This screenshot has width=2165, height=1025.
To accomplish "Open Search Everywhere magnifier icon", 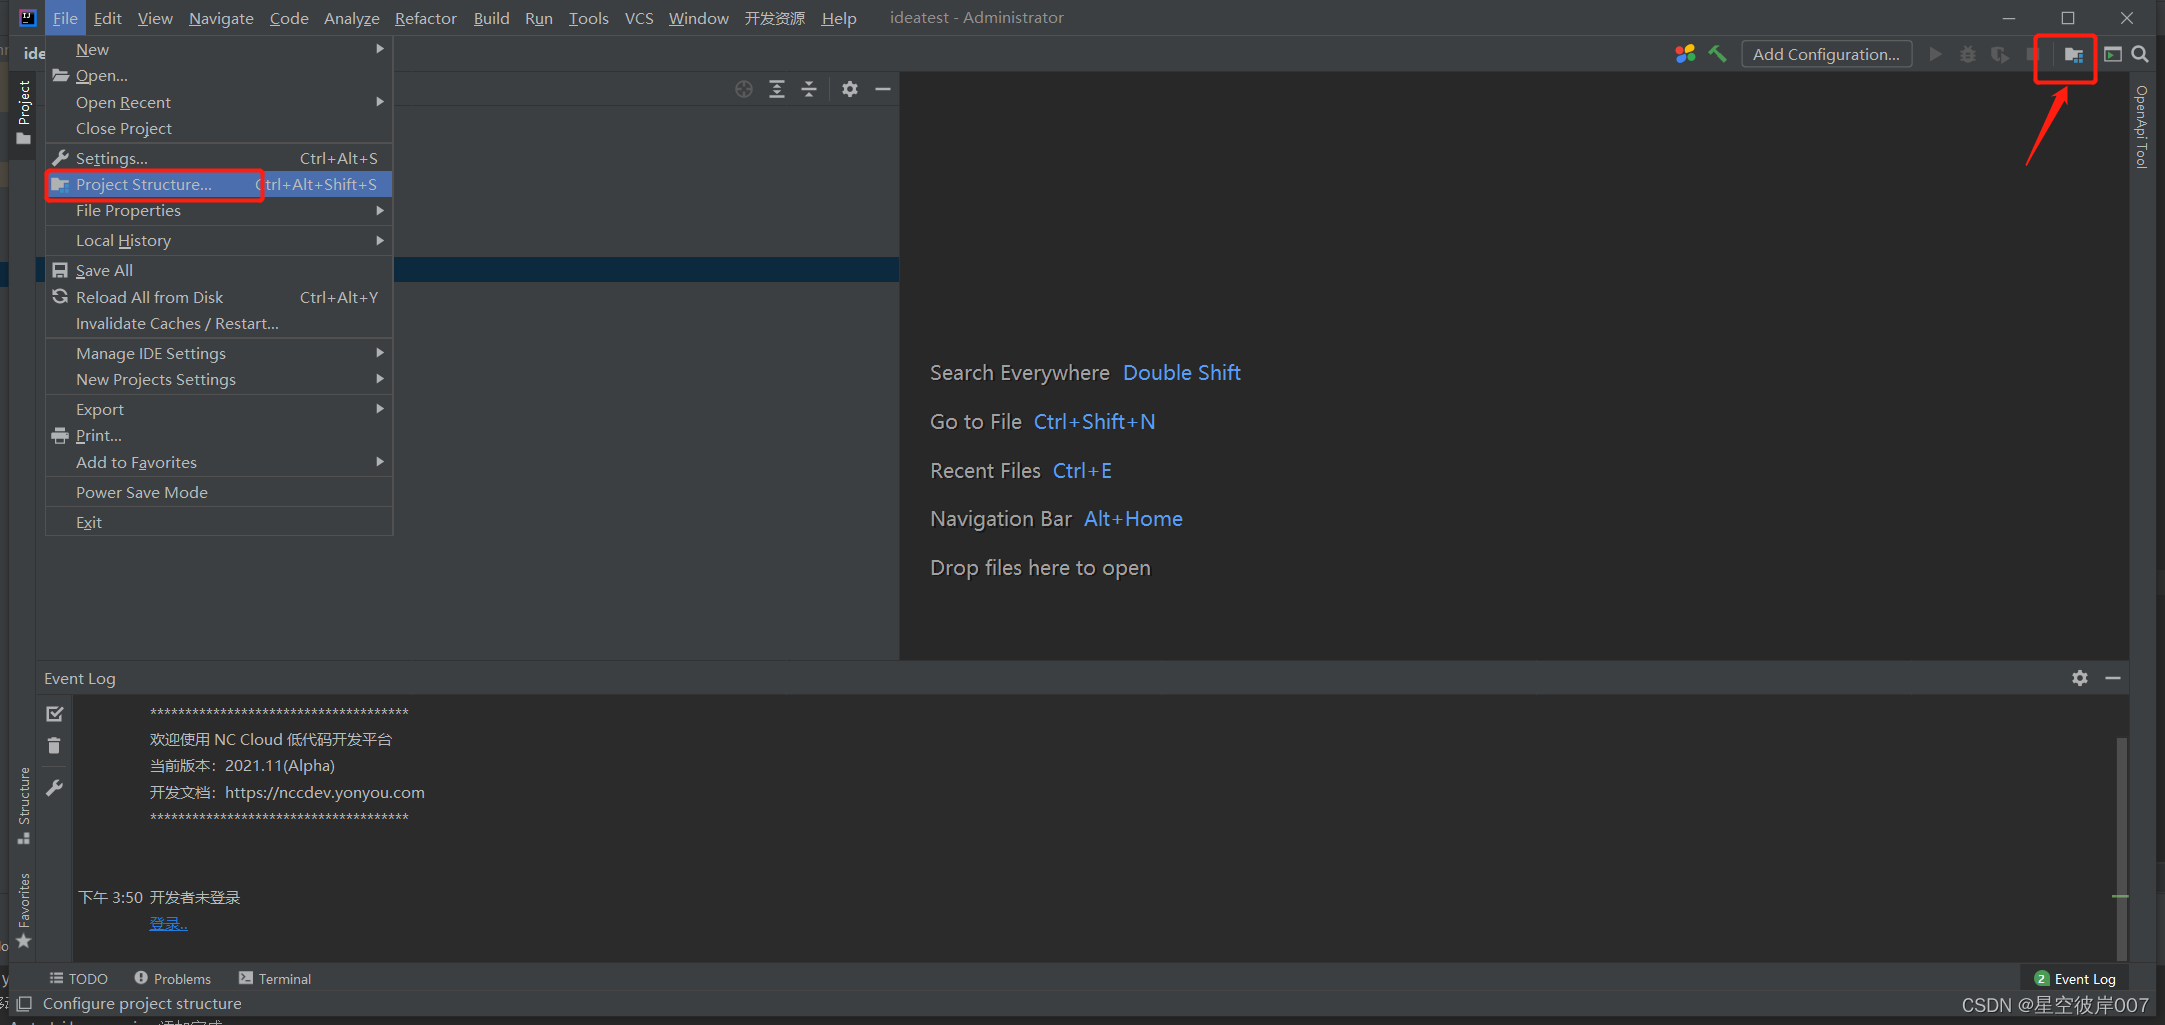I will [x=2140, y=54].
